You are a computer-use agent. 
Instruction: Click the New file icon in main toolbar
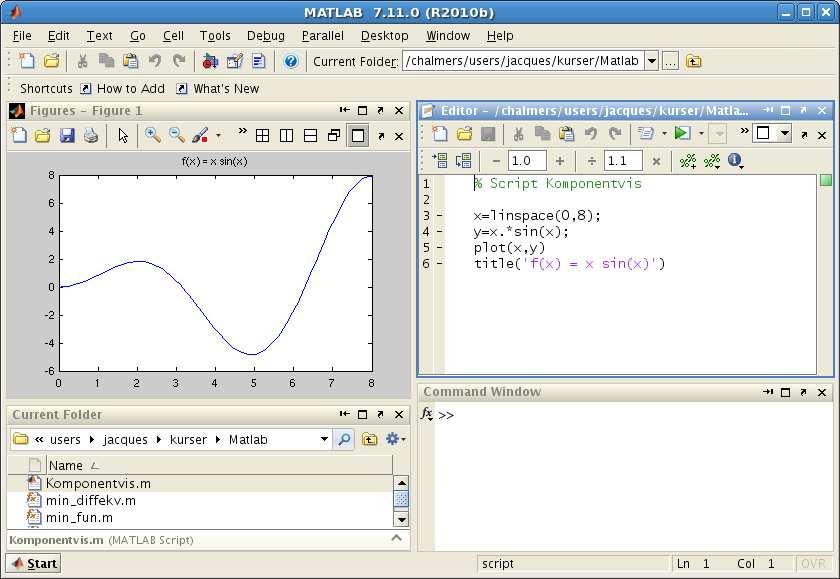tap(27, 61)
